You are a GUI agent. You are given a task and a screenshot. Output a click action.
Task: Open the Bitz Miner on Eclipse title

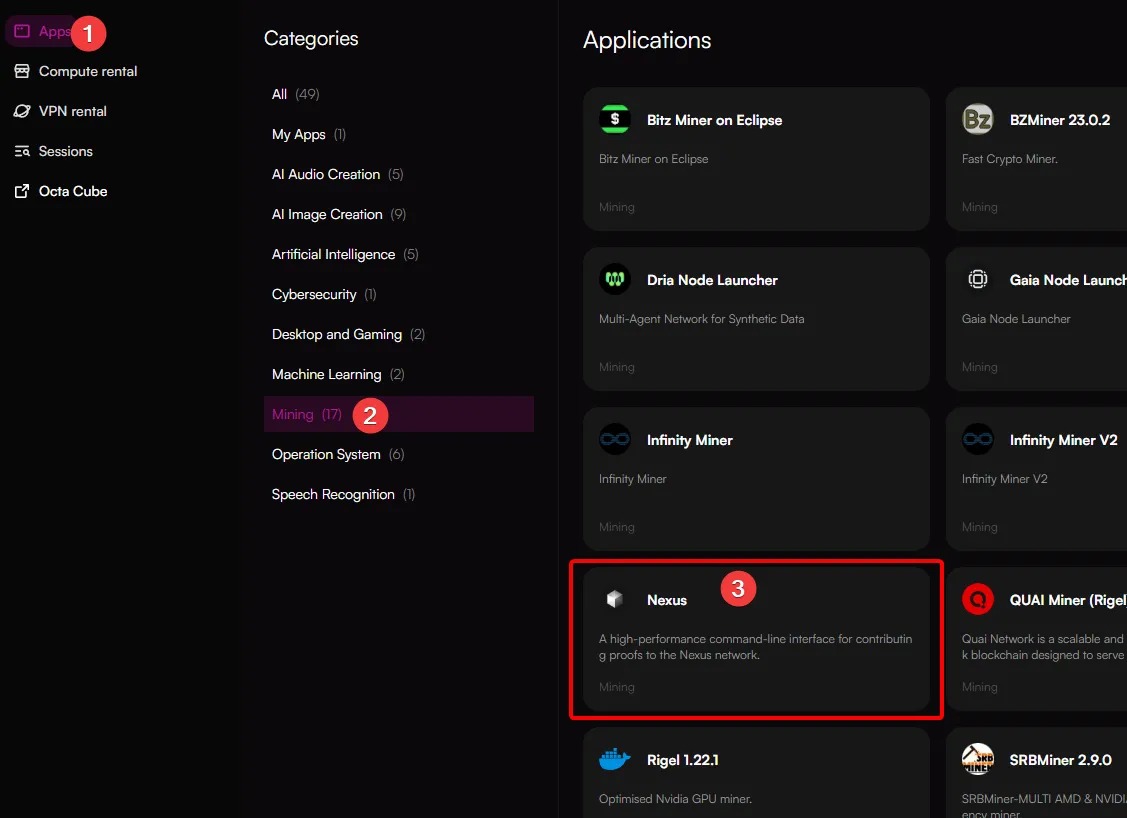click(714, 120)
